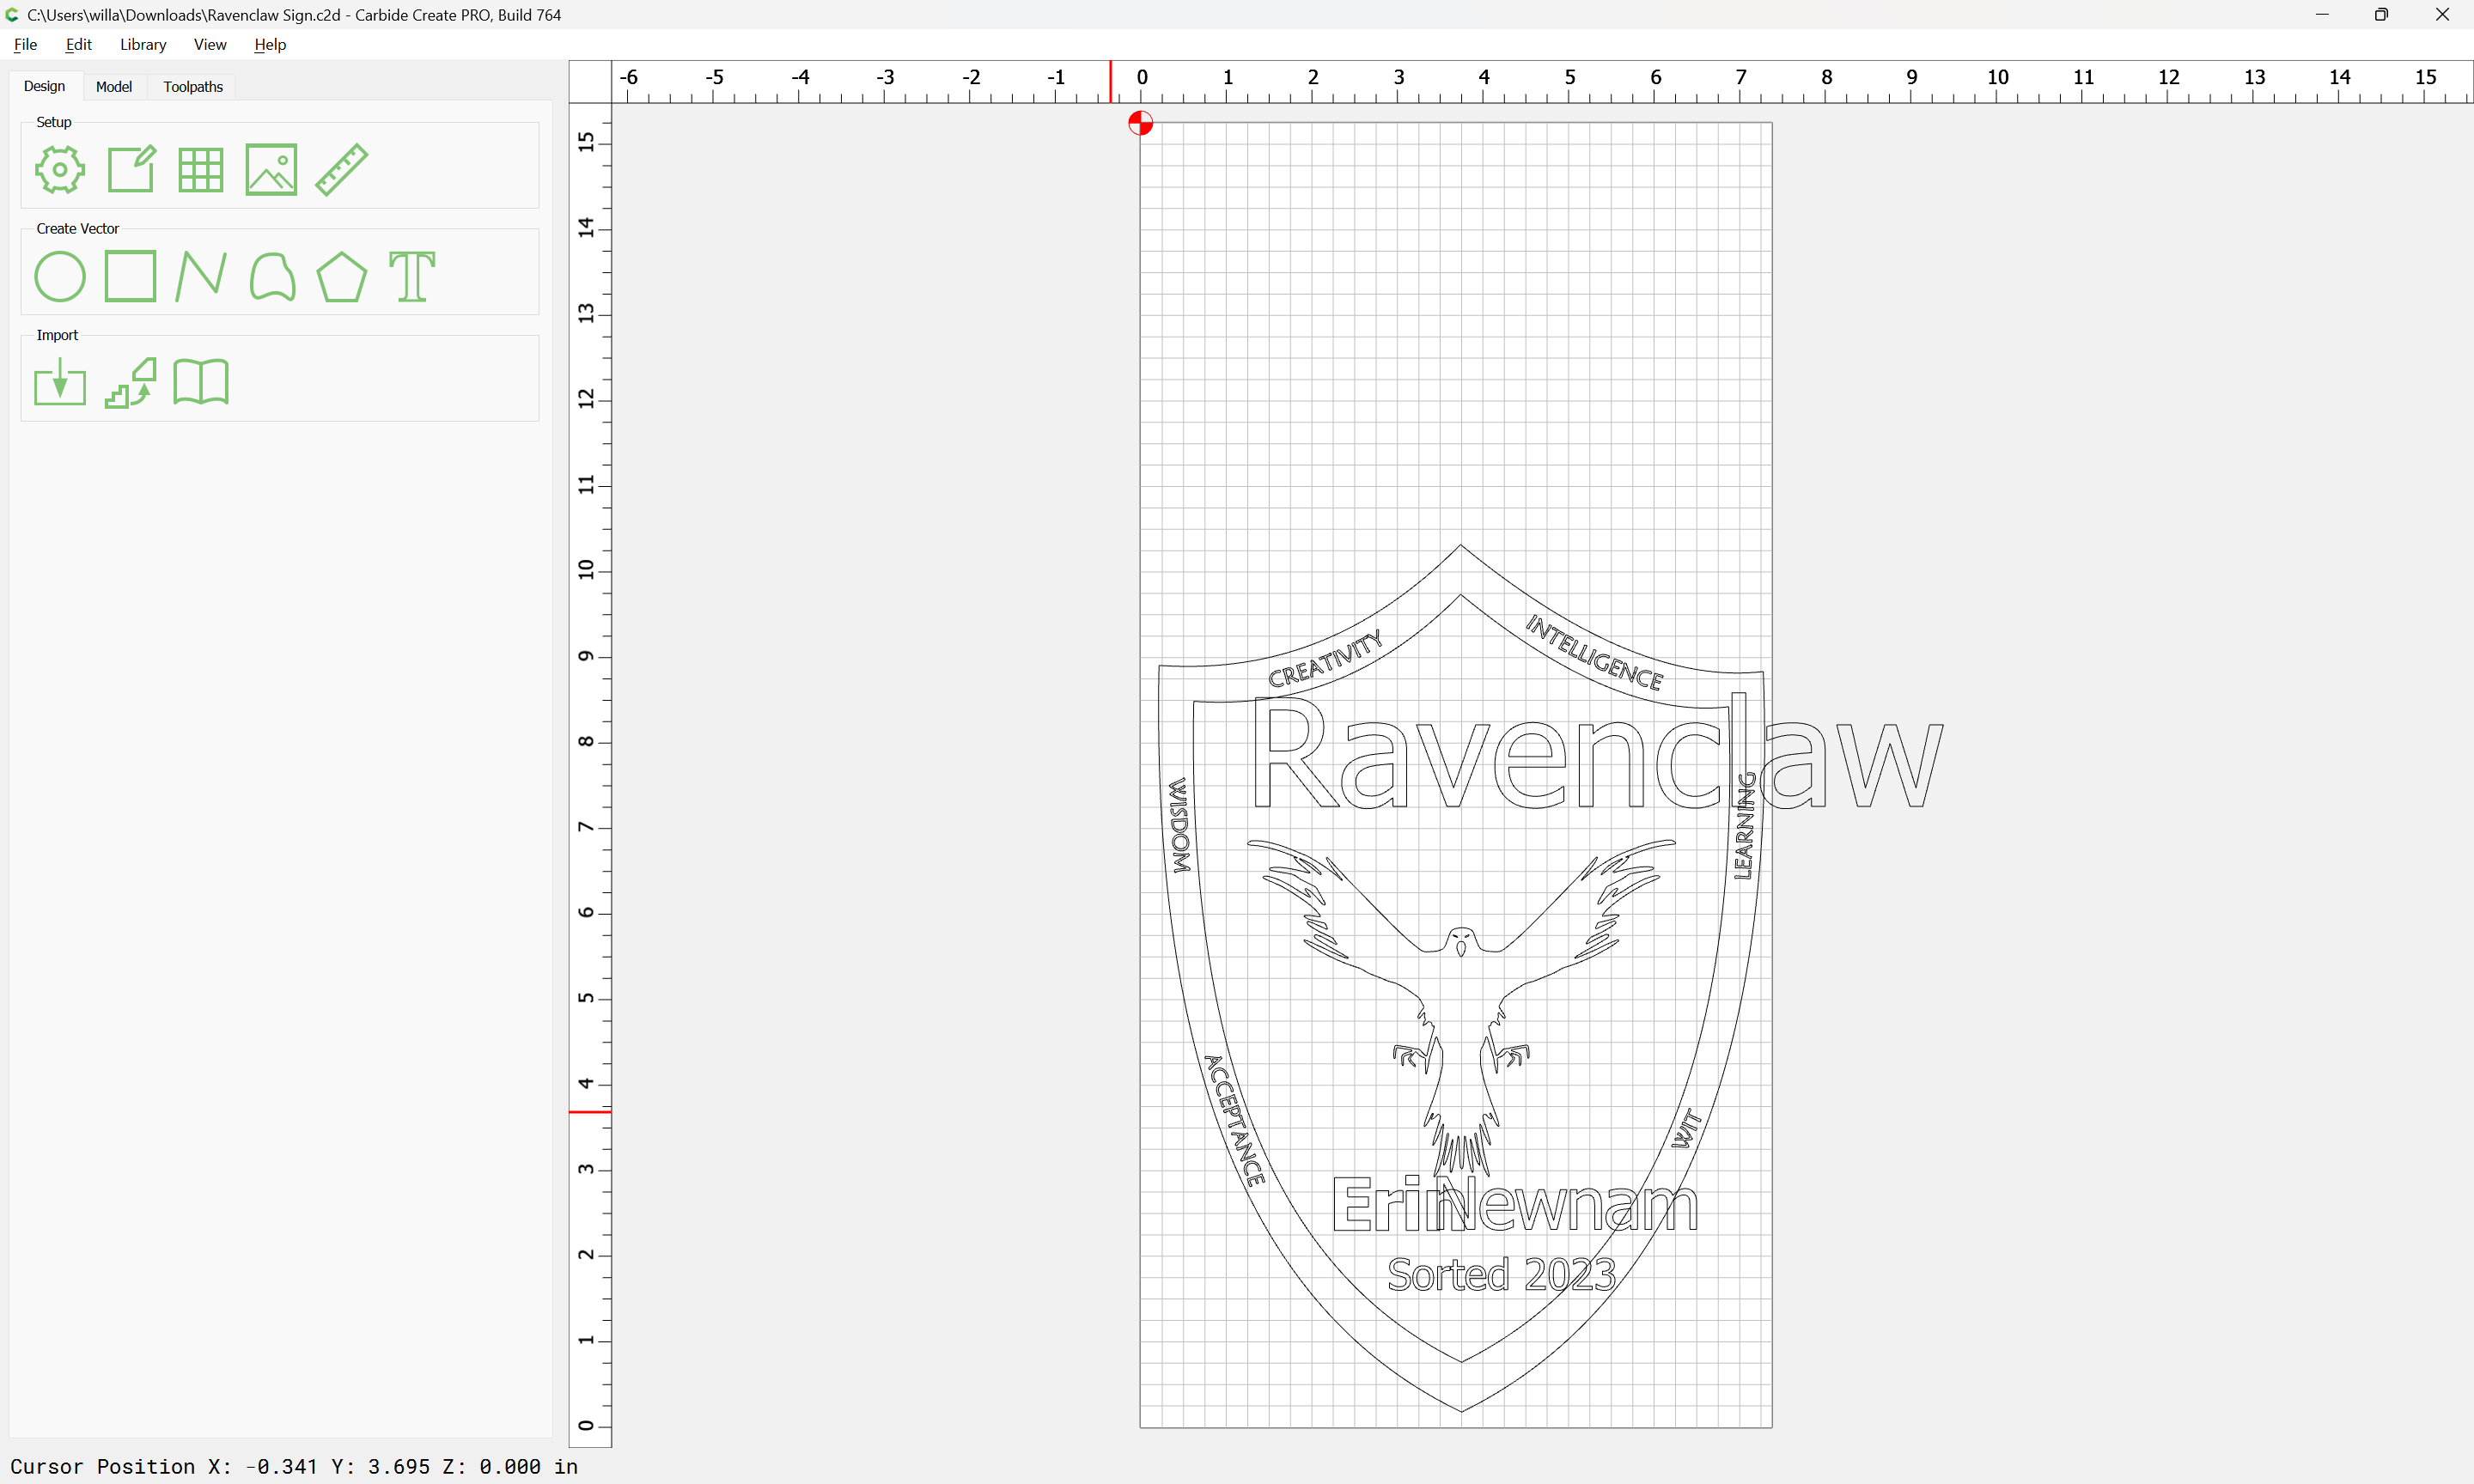The image size is (2474, 1484).
Task: Click the Trace Image import icon
Action: (131, 382)
